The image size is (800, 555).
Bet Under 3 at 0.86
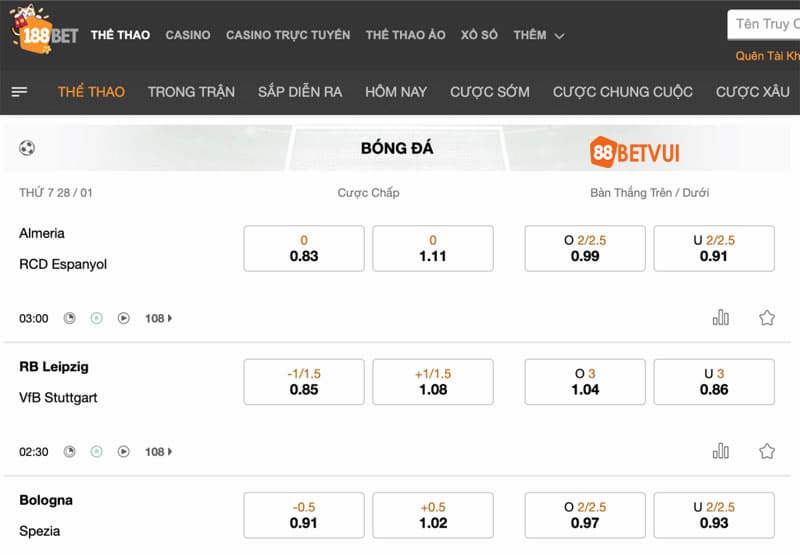click(x=714, y=382)
